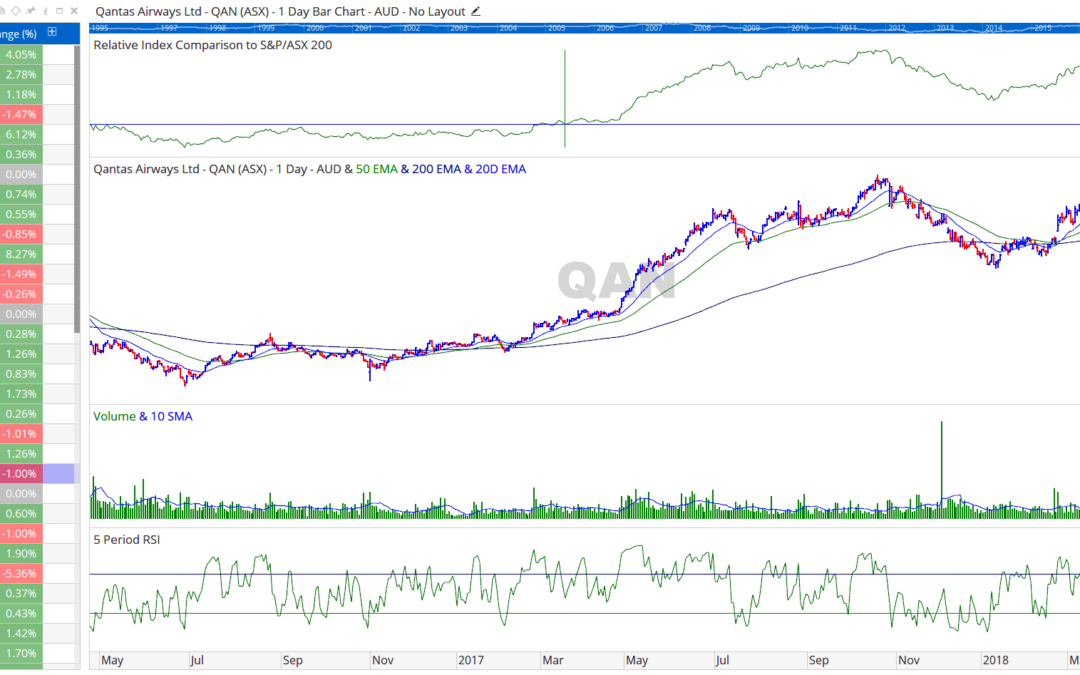Select the watchlist row showing -1.01%

[x=37, y=434]
